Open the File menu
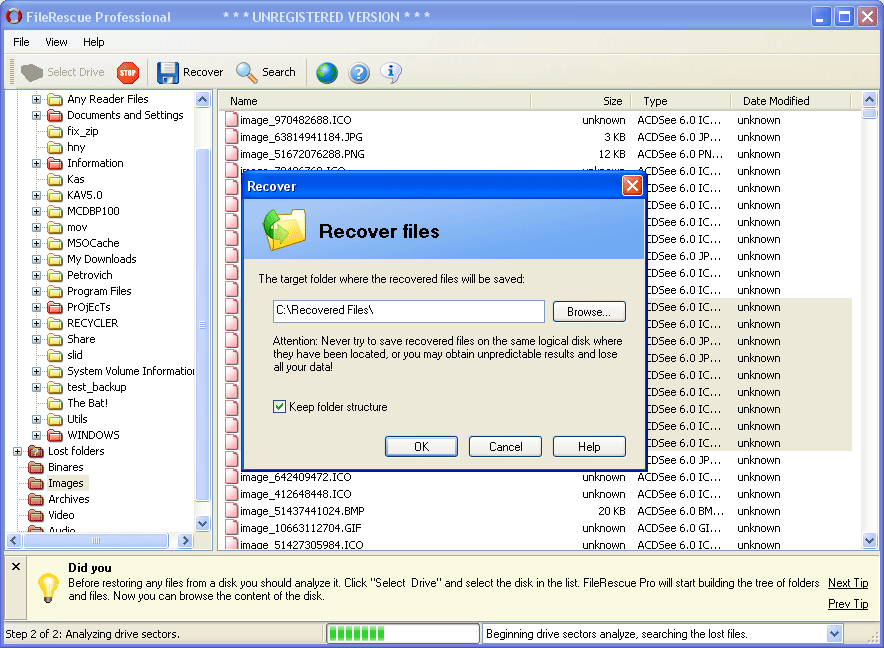 click(21, 42)
